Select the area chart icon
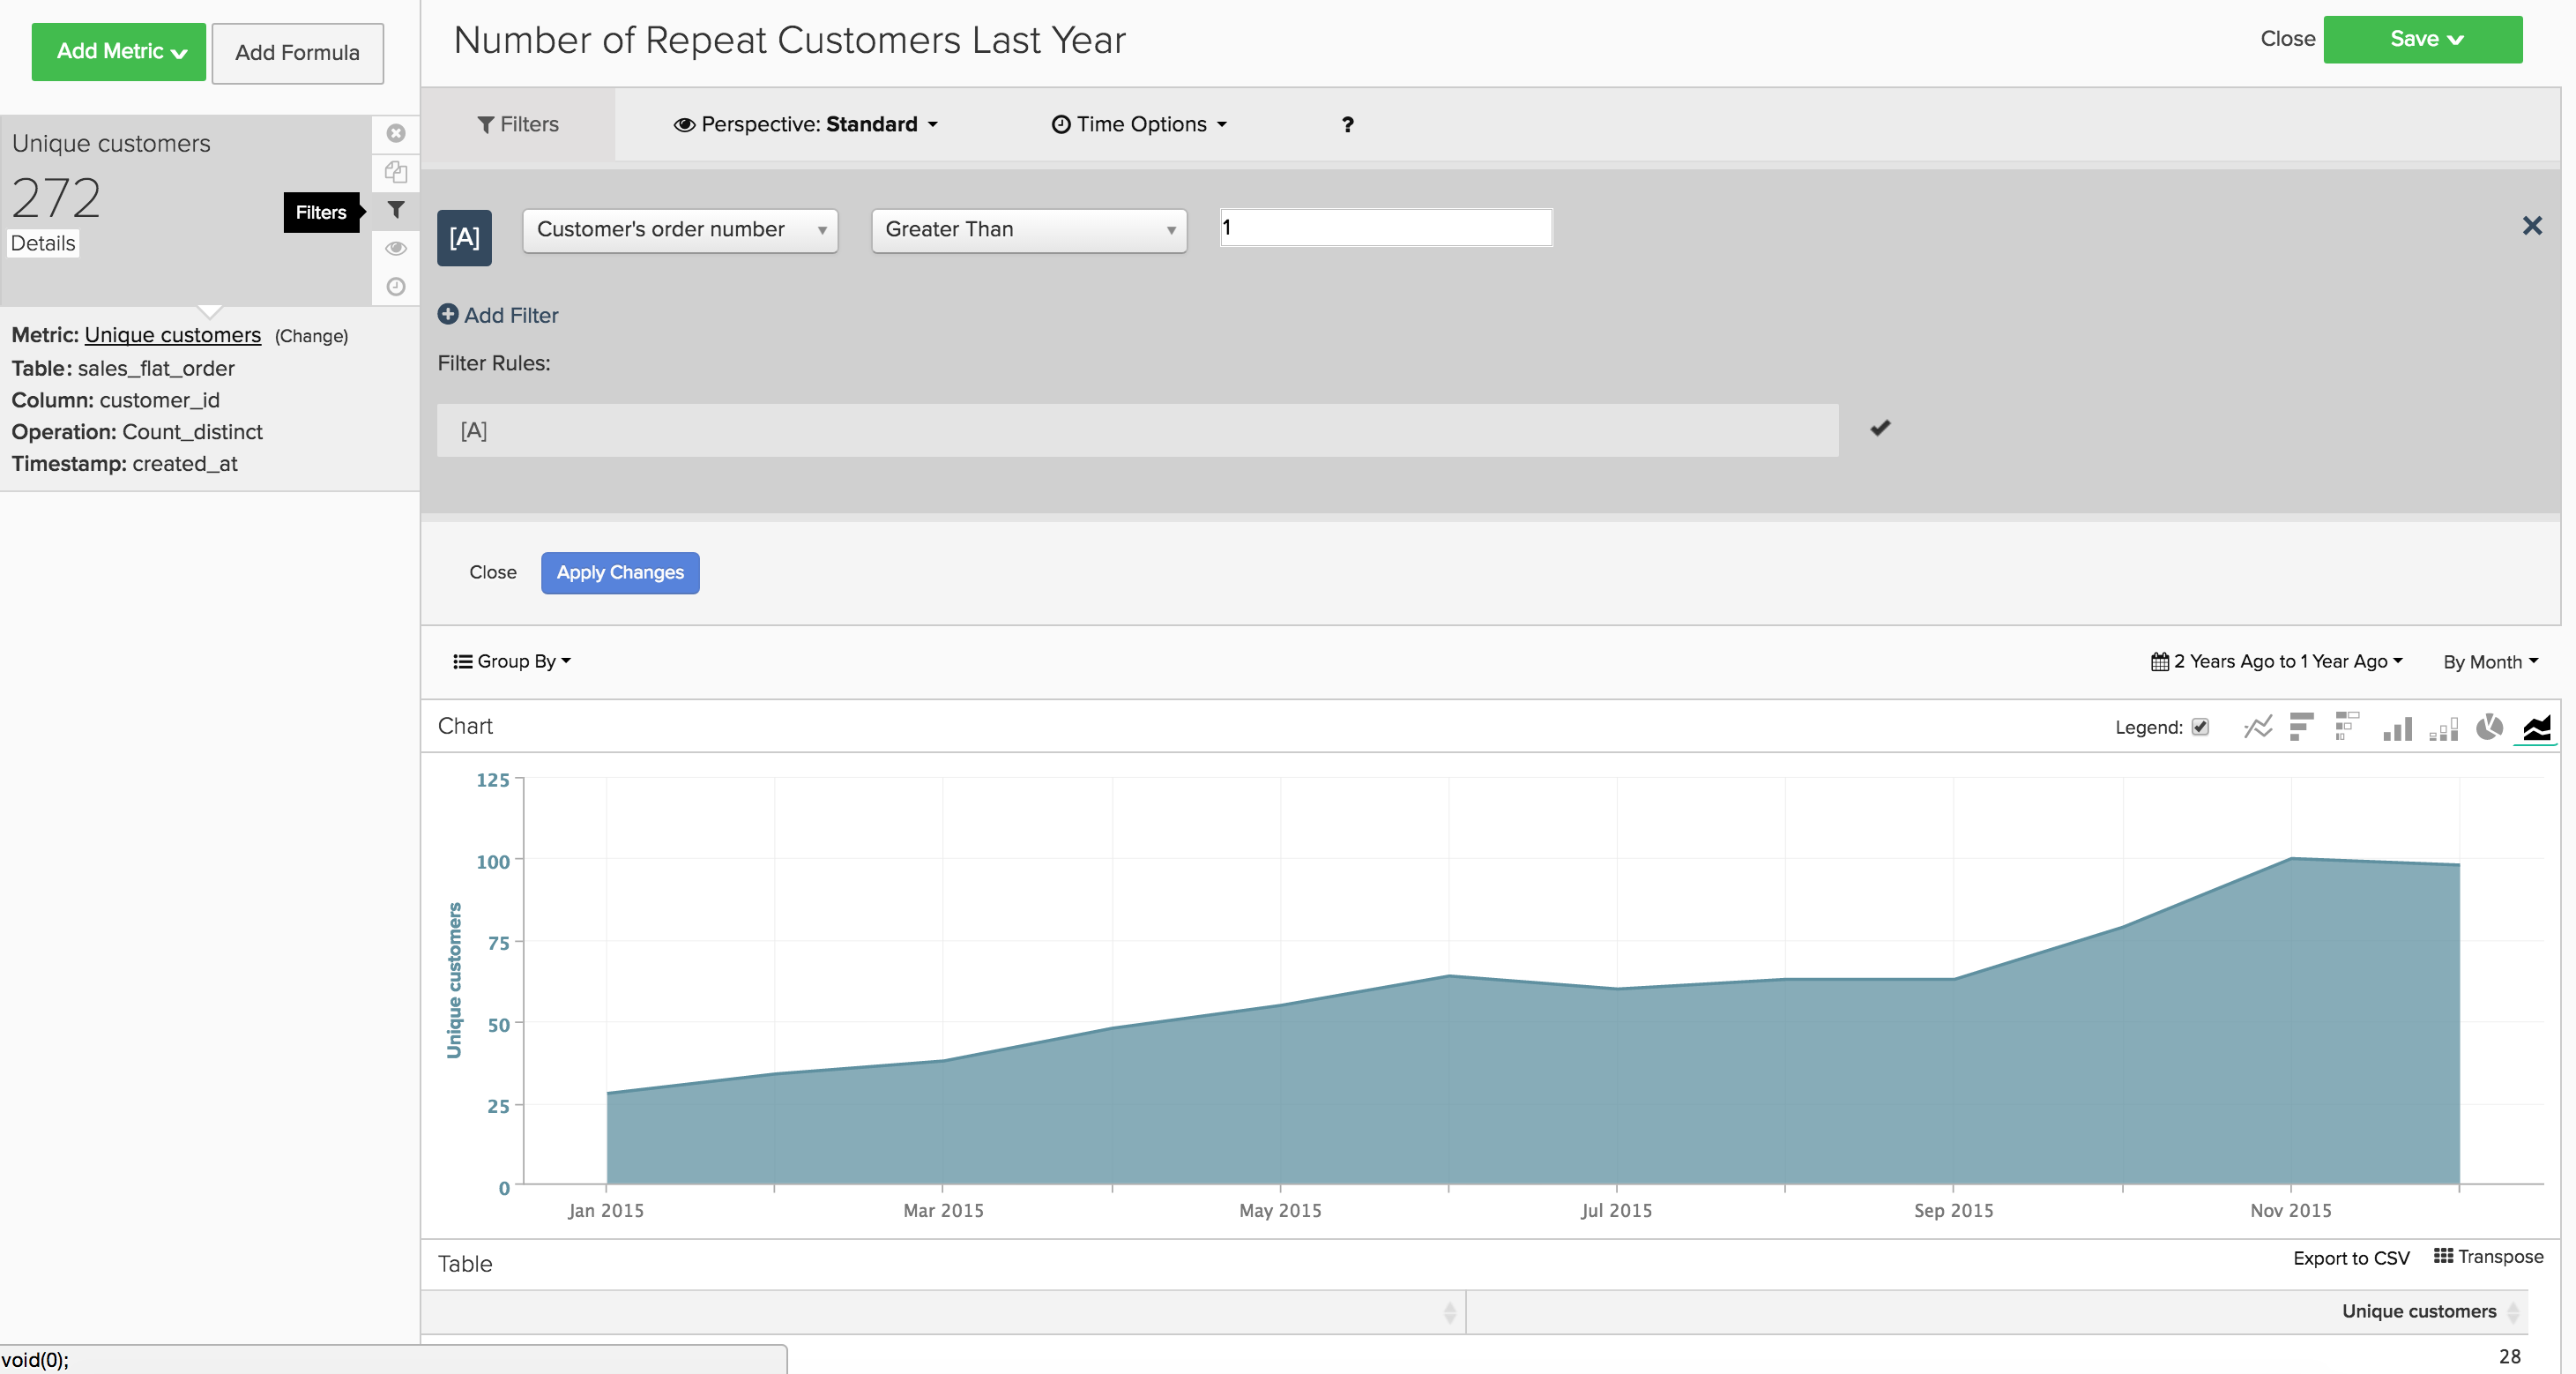Image resolution: width=2576 pixels, height=1374 pixels. [x=2536, y=728]
